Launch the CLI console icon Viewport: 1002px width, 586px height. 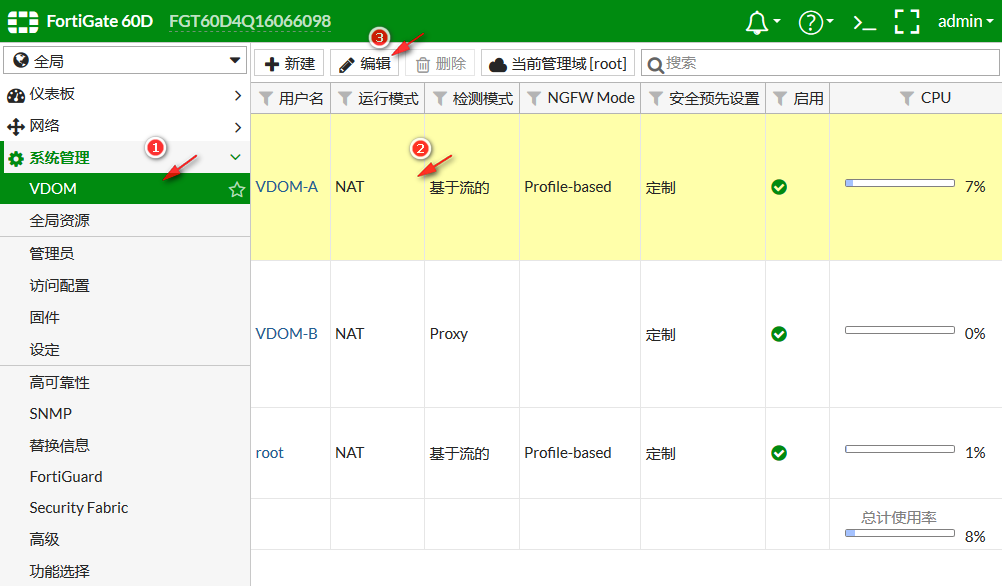coord(865,23)
